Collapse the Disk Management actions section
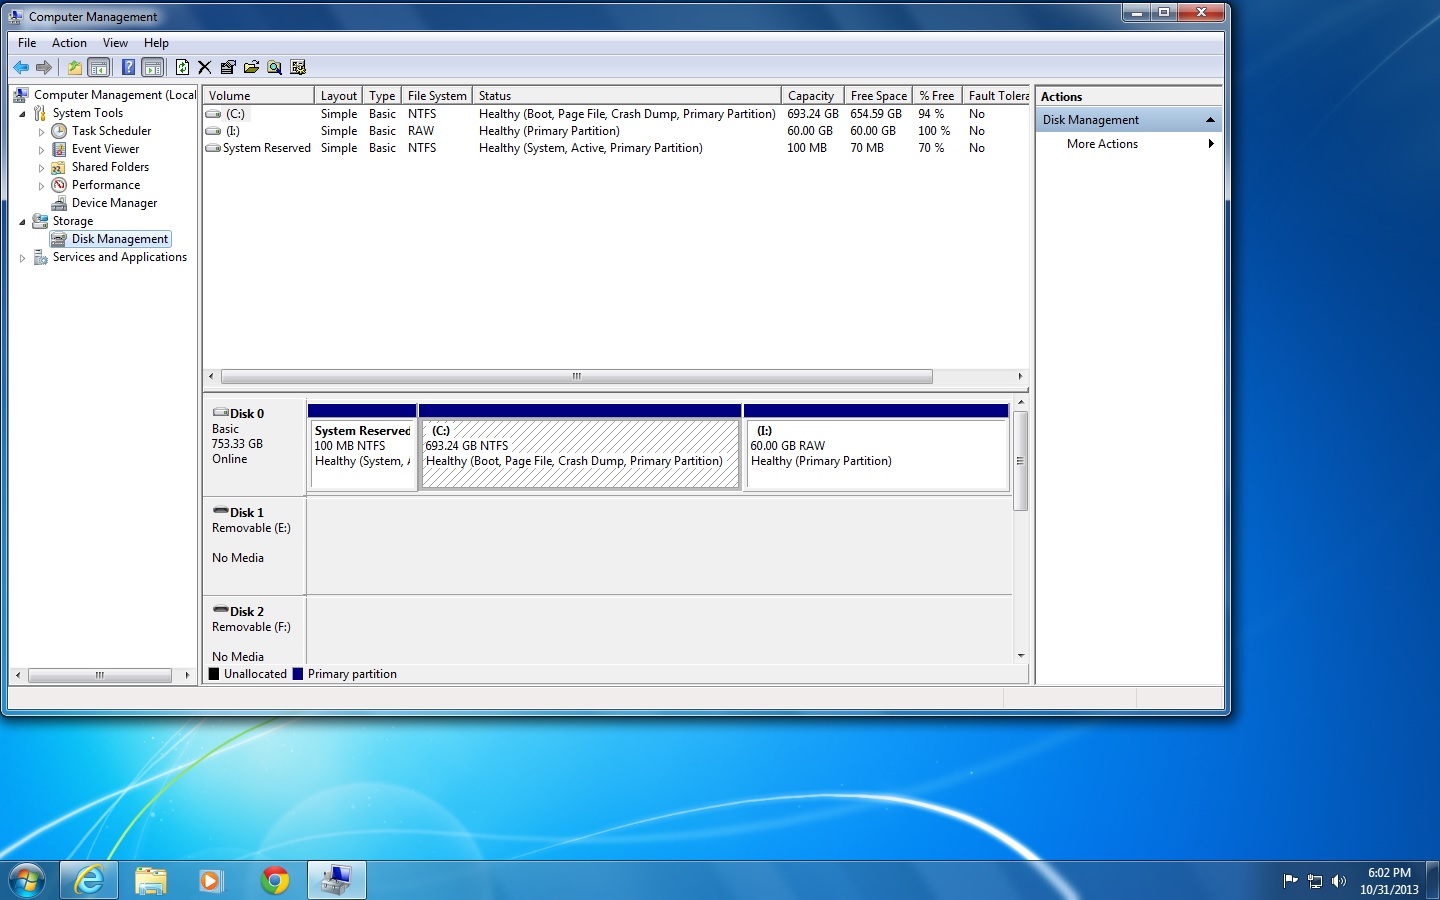1440x900 pixels. (1210, 120)
